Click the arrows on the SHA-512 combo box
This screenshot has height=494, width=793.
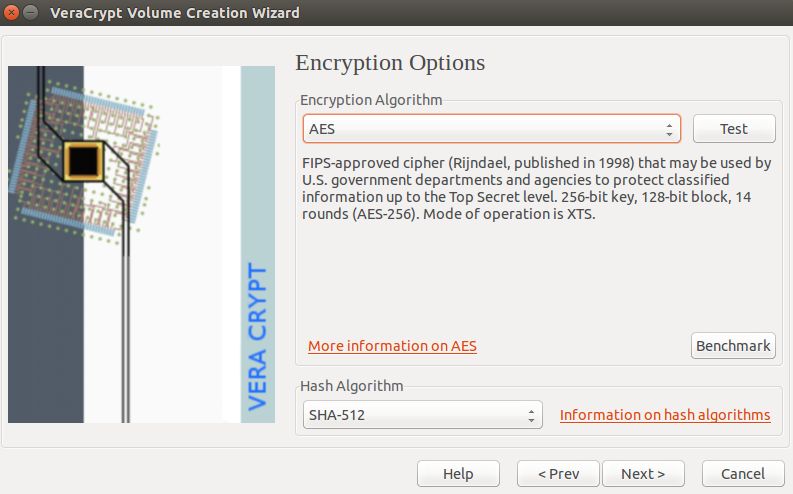coord(531,416)
